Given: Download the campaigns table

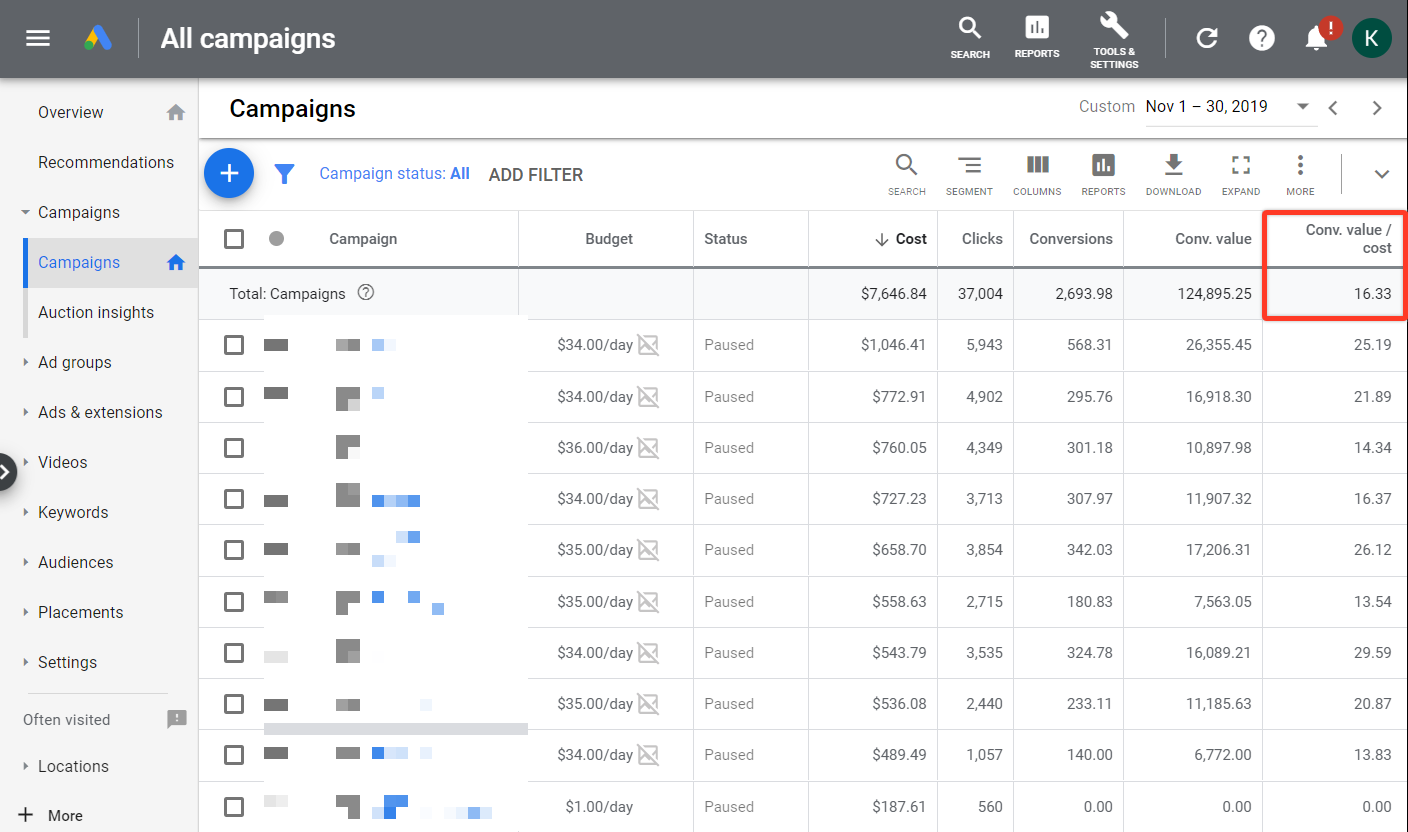Looking at the screenshot, I should 1173,174.
